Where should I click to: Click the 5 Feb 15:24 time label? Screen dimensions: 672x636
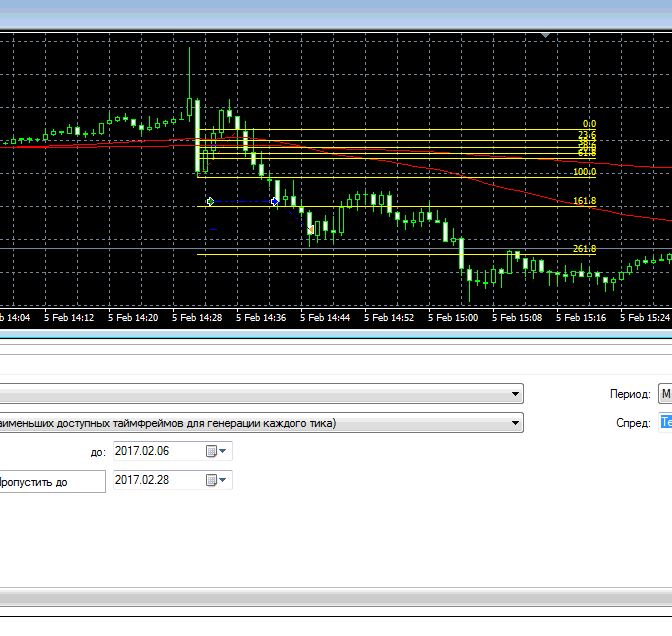[645, 318]
